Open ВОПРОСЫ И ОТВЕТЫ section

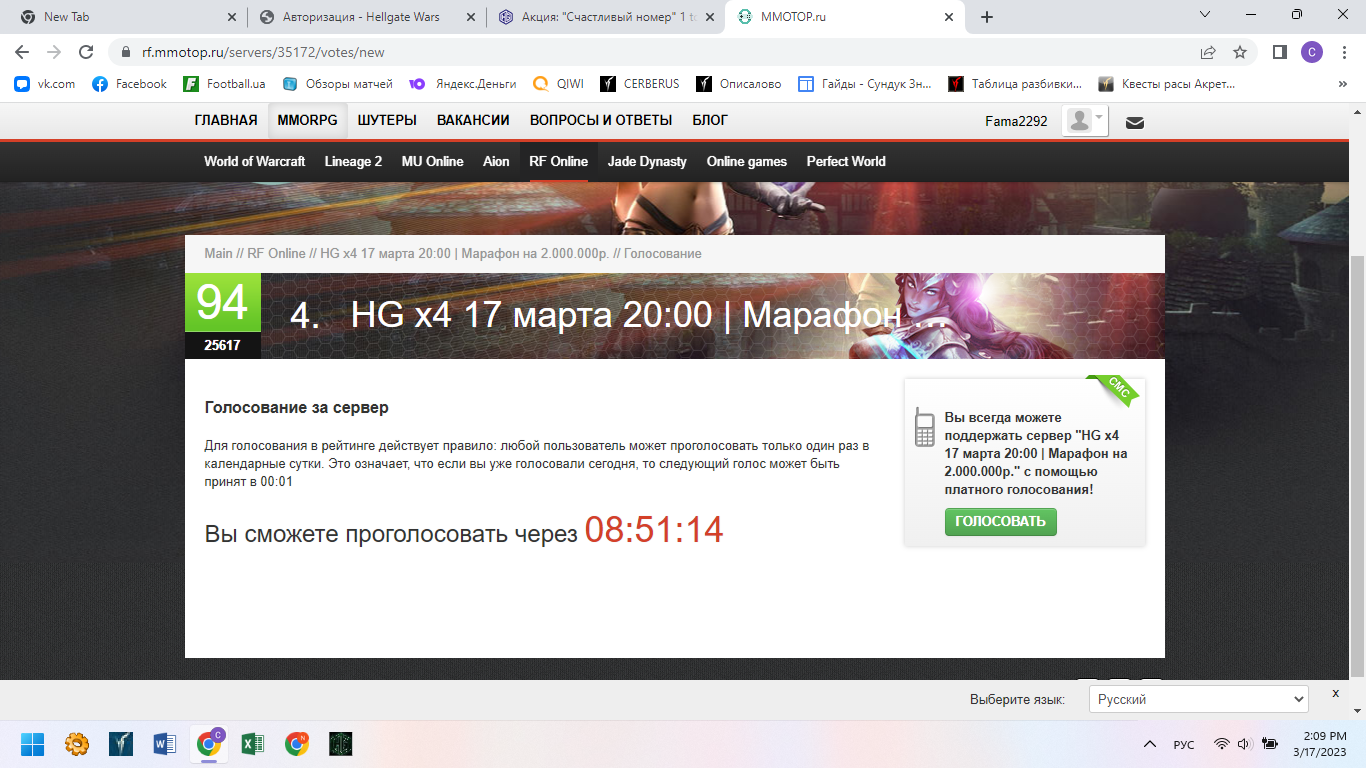click(x=601, y=120)
